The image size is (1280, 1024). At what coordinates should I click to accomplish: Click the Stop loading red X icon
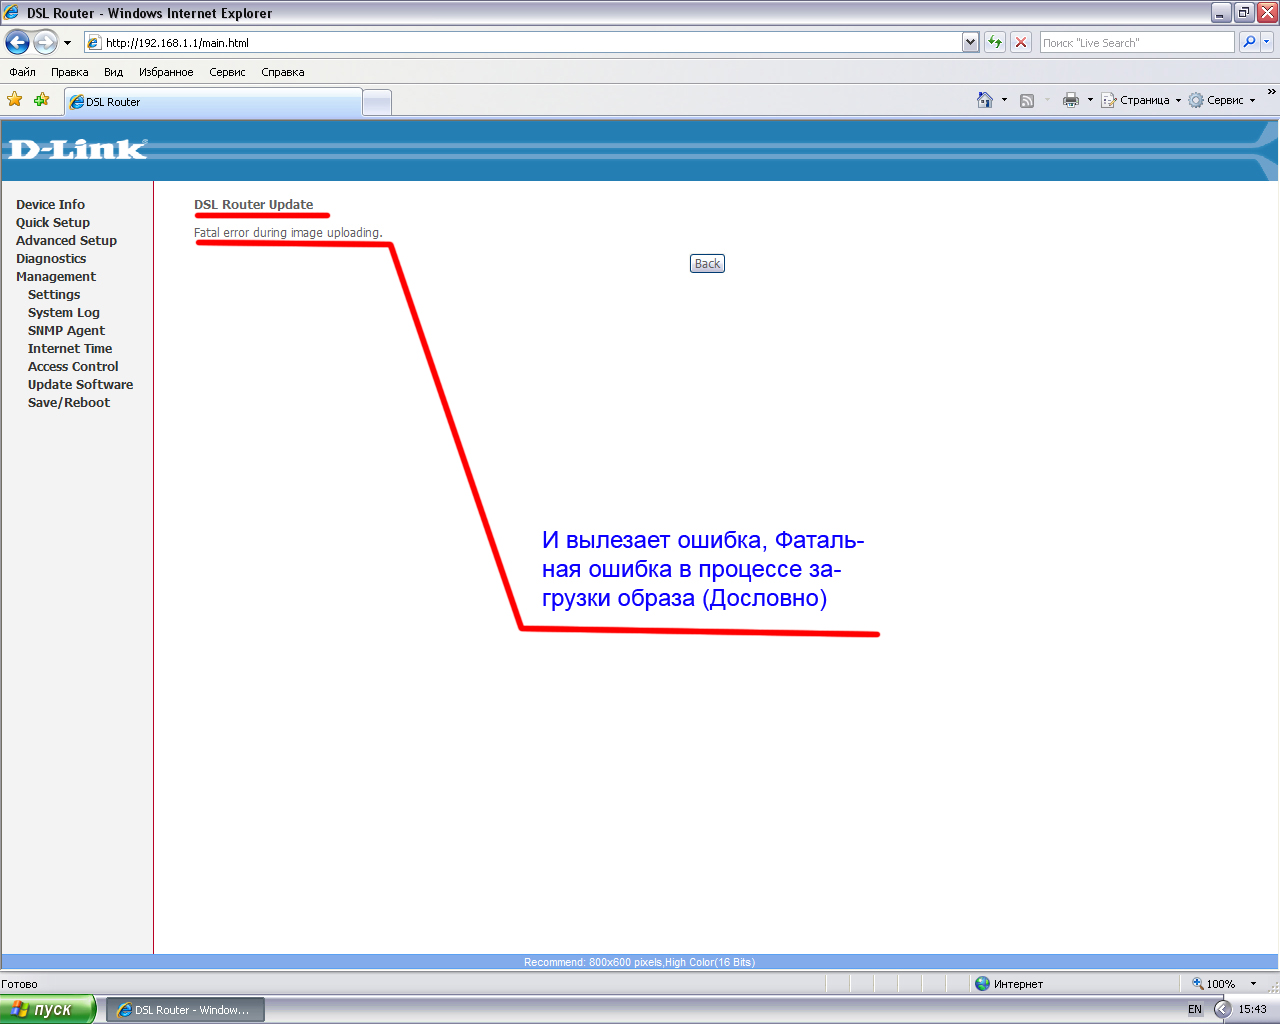click(x=1020, y=42)
